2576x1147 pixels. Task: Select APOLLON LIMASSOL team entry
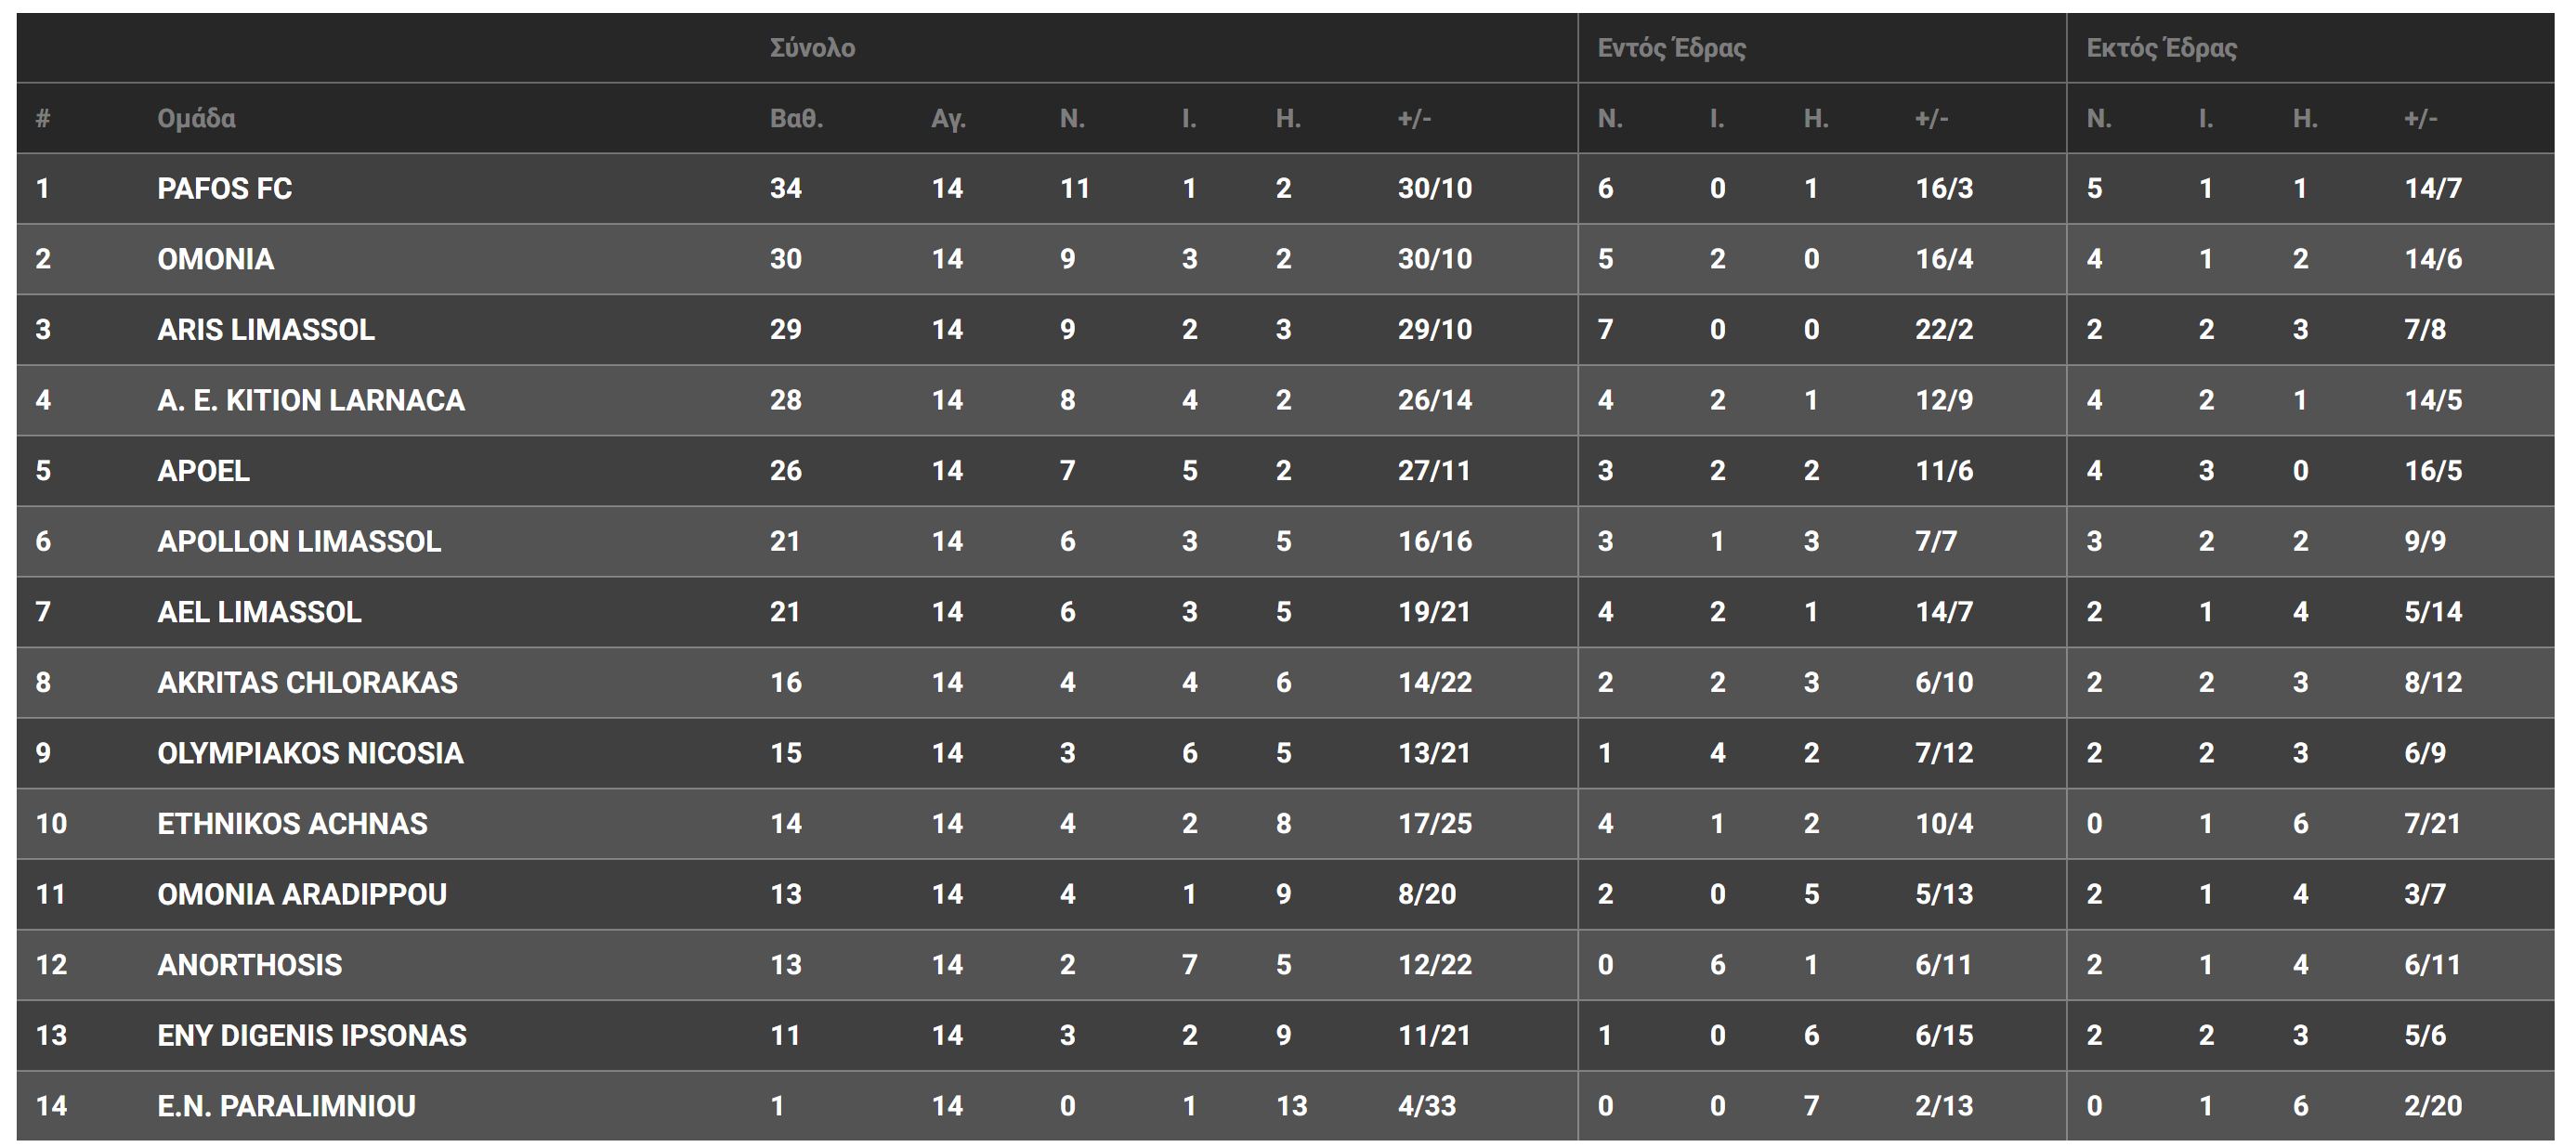click(x=298, y=541)
